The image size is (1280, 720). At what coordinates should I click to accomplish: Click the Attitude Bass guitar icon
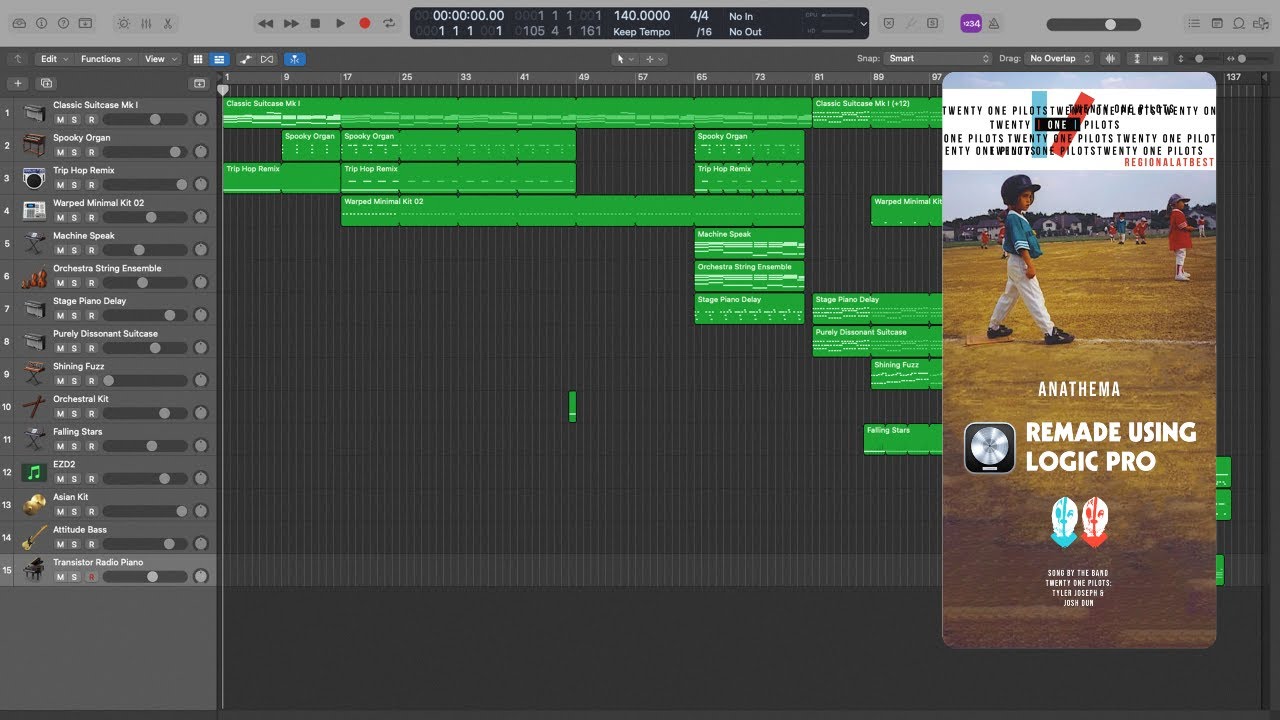click(x=34, y=537)
